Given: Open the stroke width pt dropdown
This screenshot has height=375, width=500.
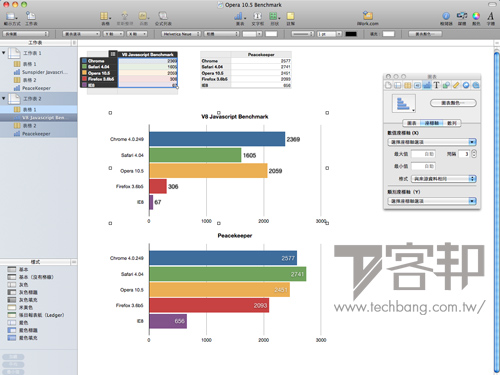Looking at the screenshot, I should pos(329,34).
